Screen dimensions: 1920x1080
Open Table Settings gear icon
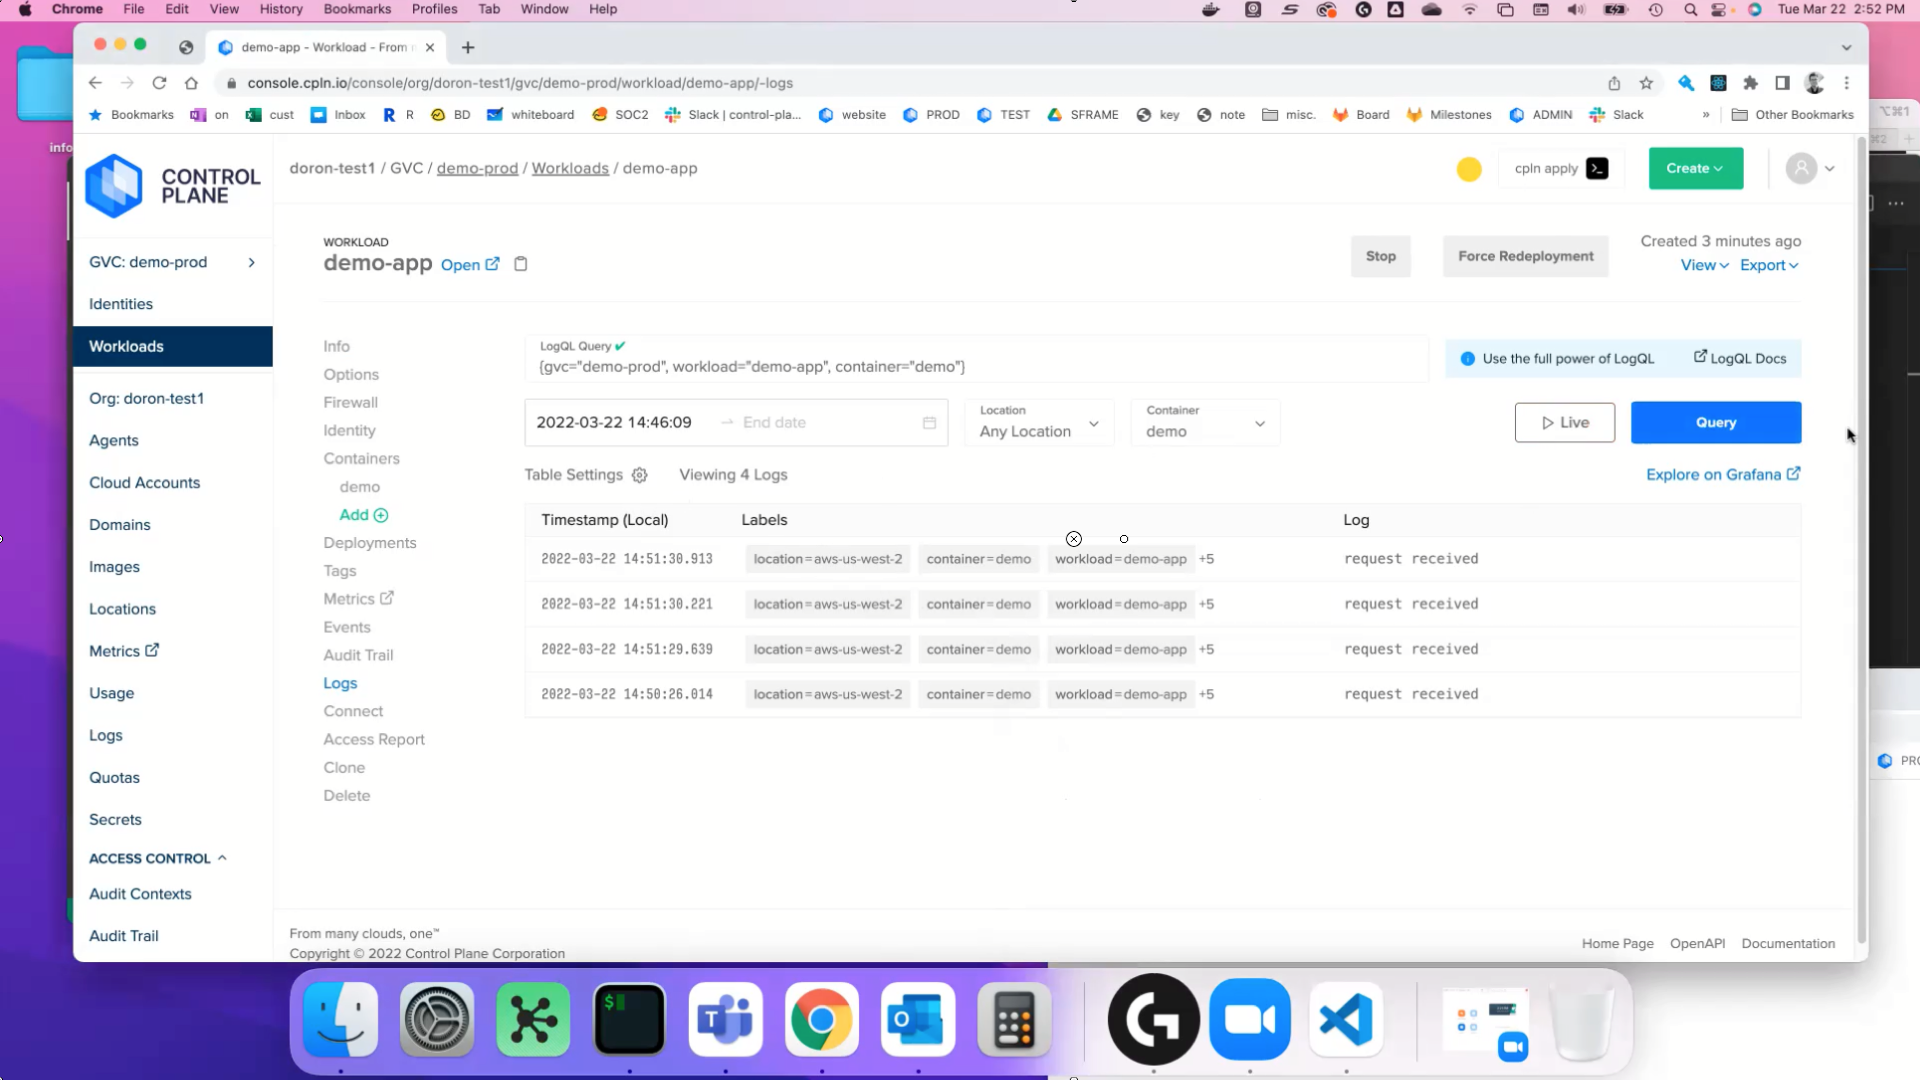click(640, 474)
